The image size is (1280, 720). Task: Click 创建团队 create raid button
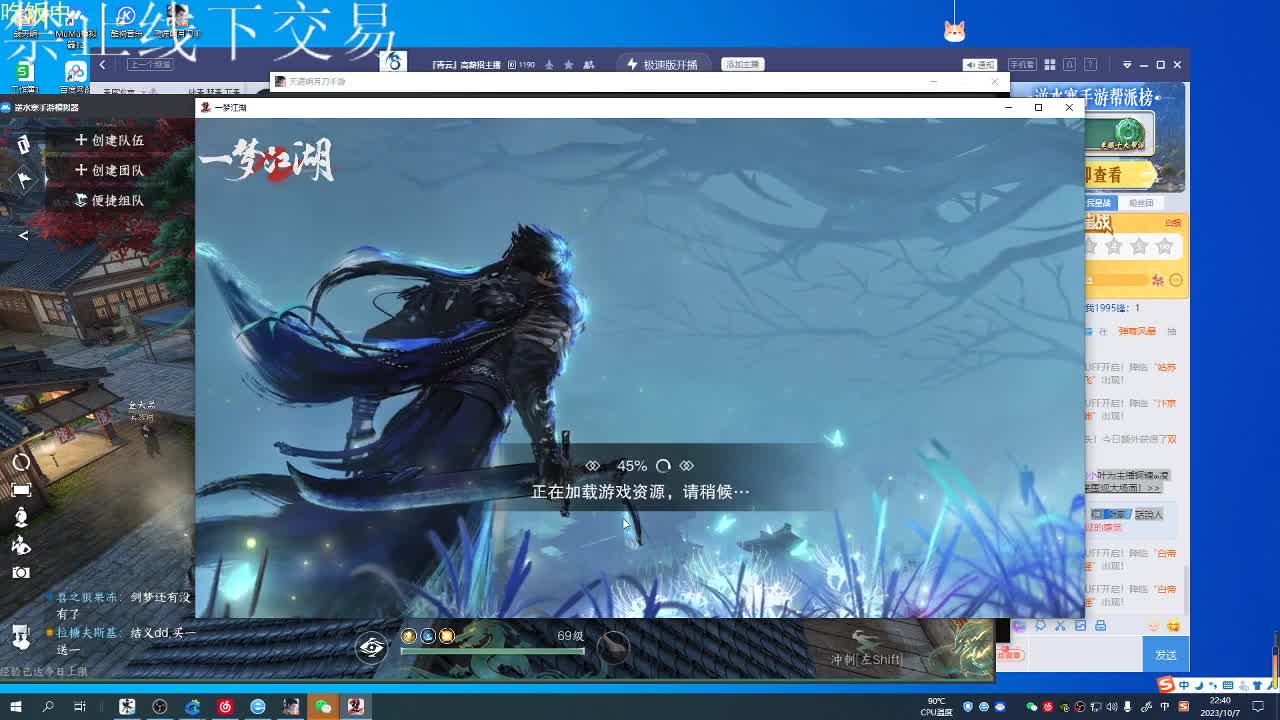point(109,170)
